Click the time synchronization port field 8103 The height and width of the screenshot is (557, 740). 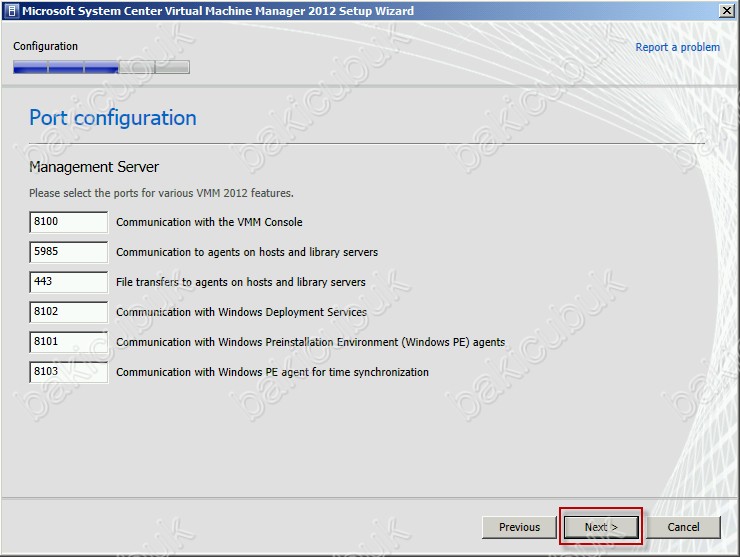(68, 372)
